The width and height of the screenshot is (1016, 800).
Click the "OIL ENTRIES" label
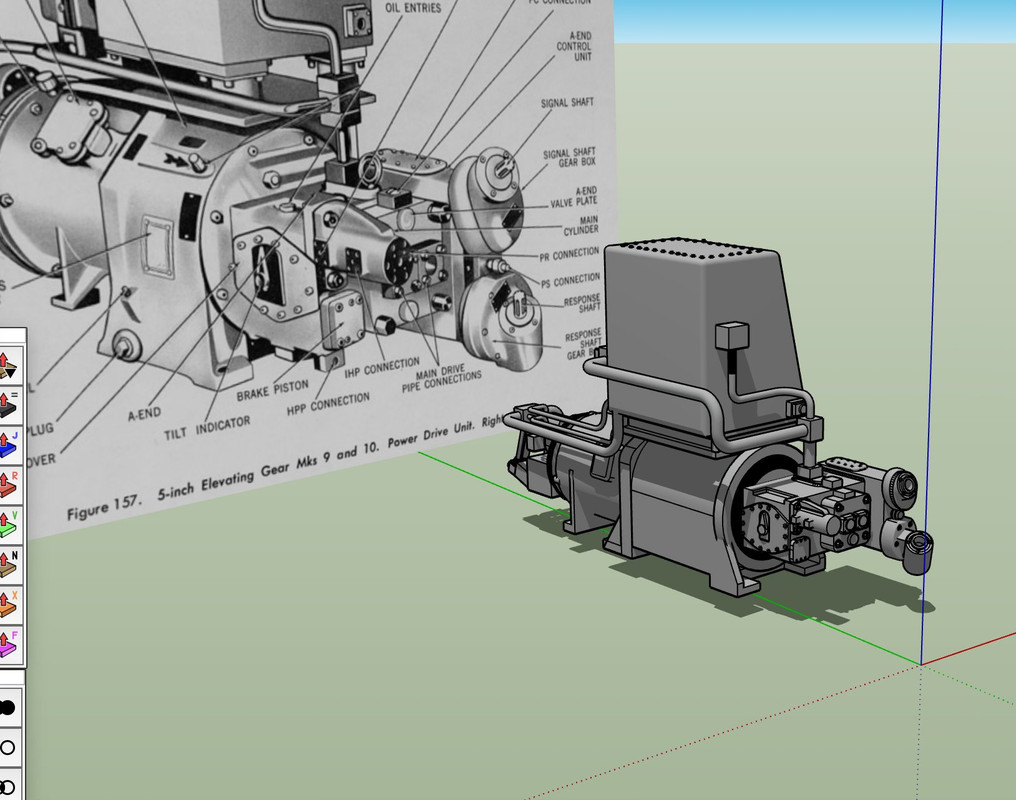[413, 8]
